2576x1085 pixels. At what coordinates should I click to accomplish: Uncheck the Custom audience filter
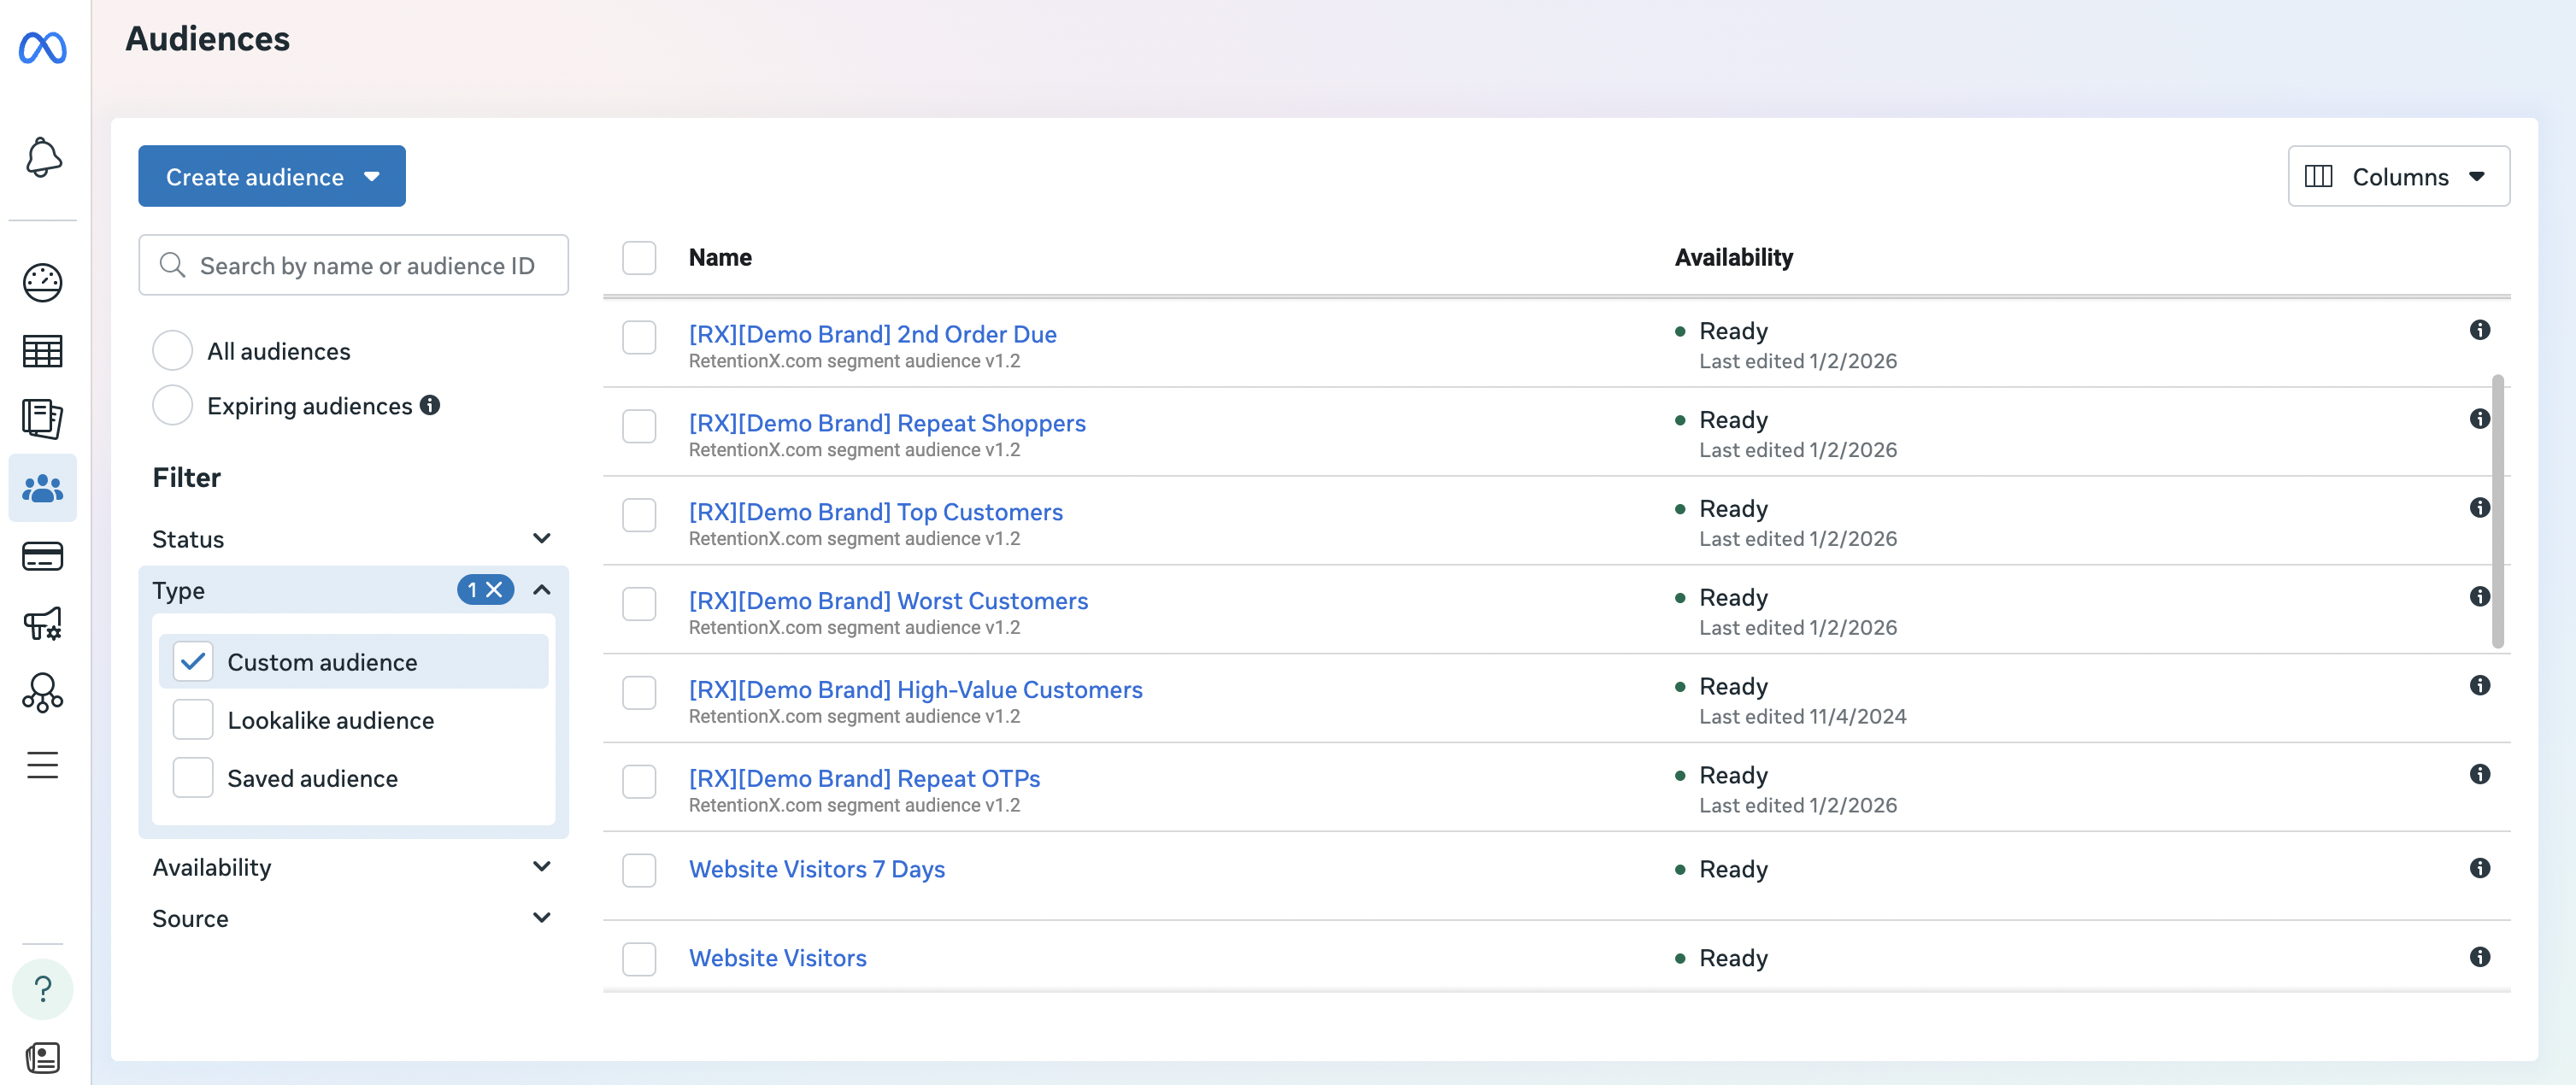tap(193, 661)
